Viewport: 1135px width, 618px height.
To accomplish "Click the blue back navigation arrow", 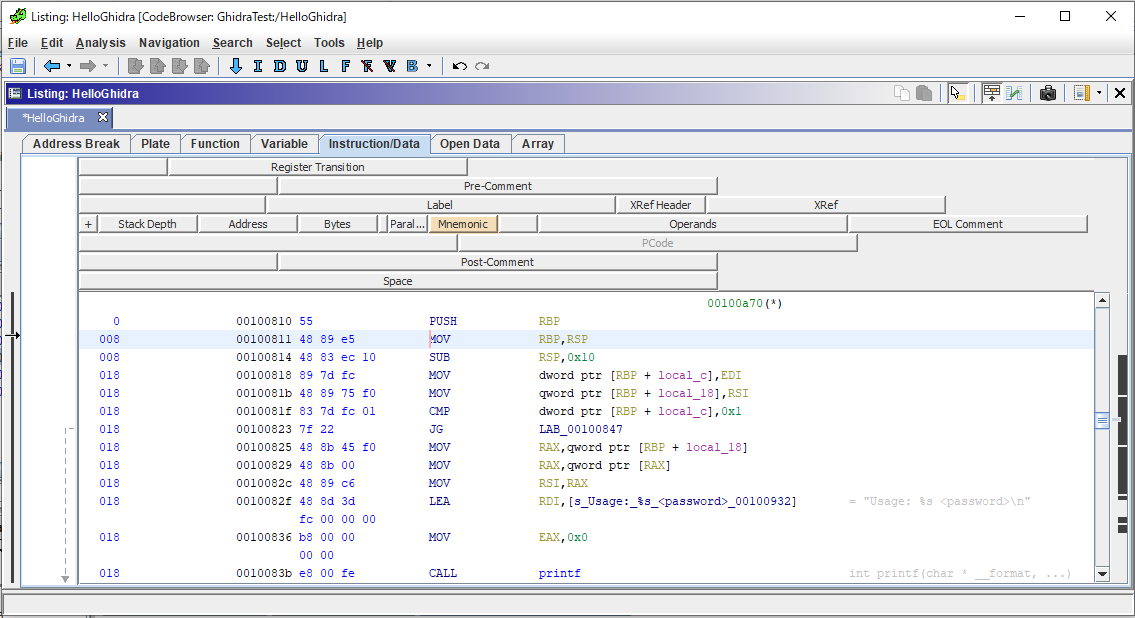I will 52,66.
